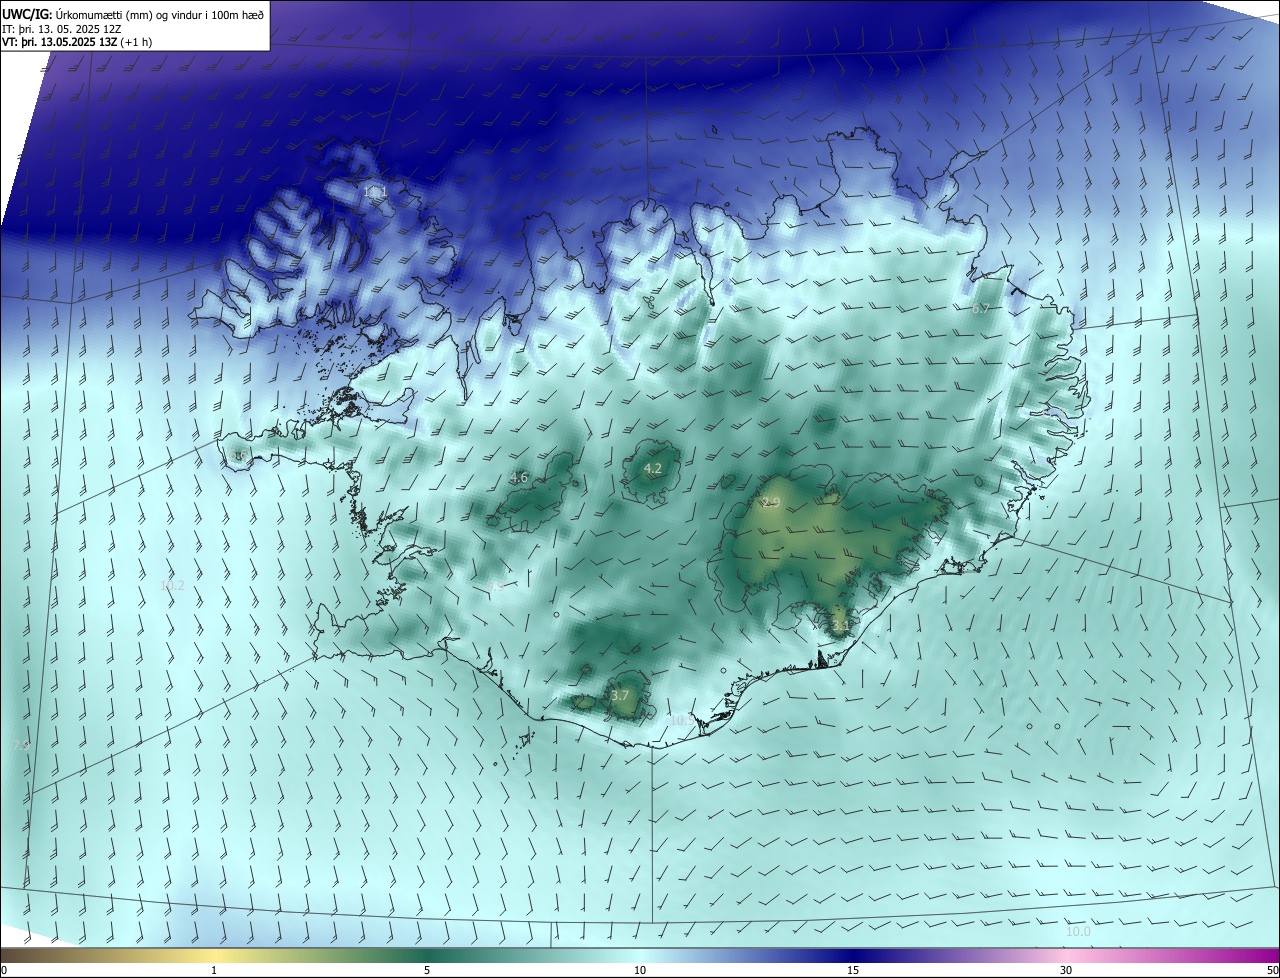Click the '0' tick on the colour bar
The height and width of the screenshot is (978, 1280).
4,970
